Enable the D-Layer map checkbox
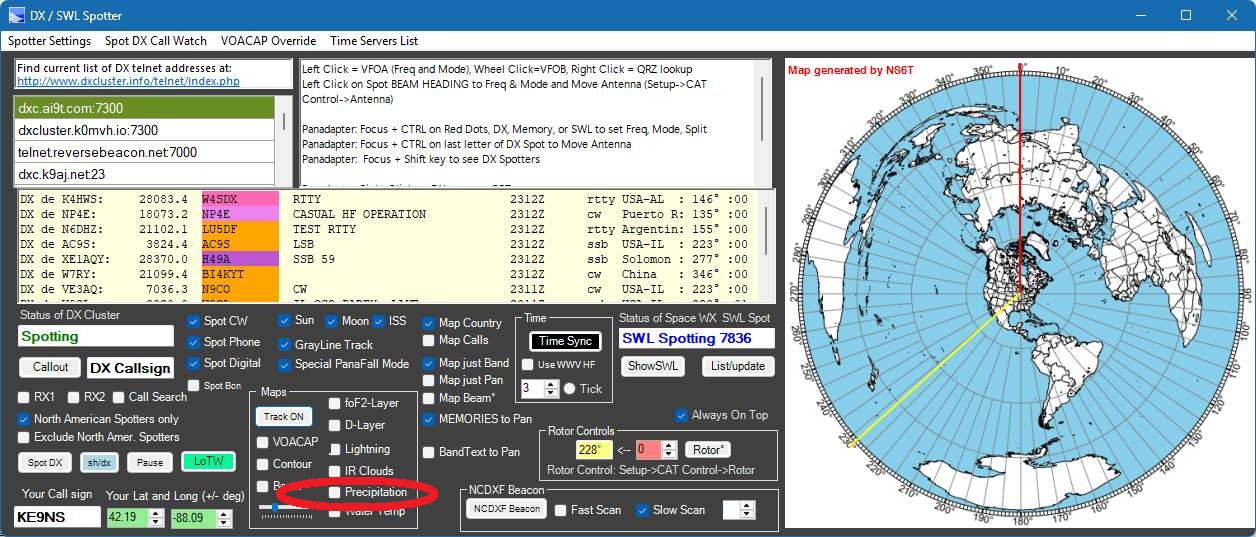 [334, 425]
